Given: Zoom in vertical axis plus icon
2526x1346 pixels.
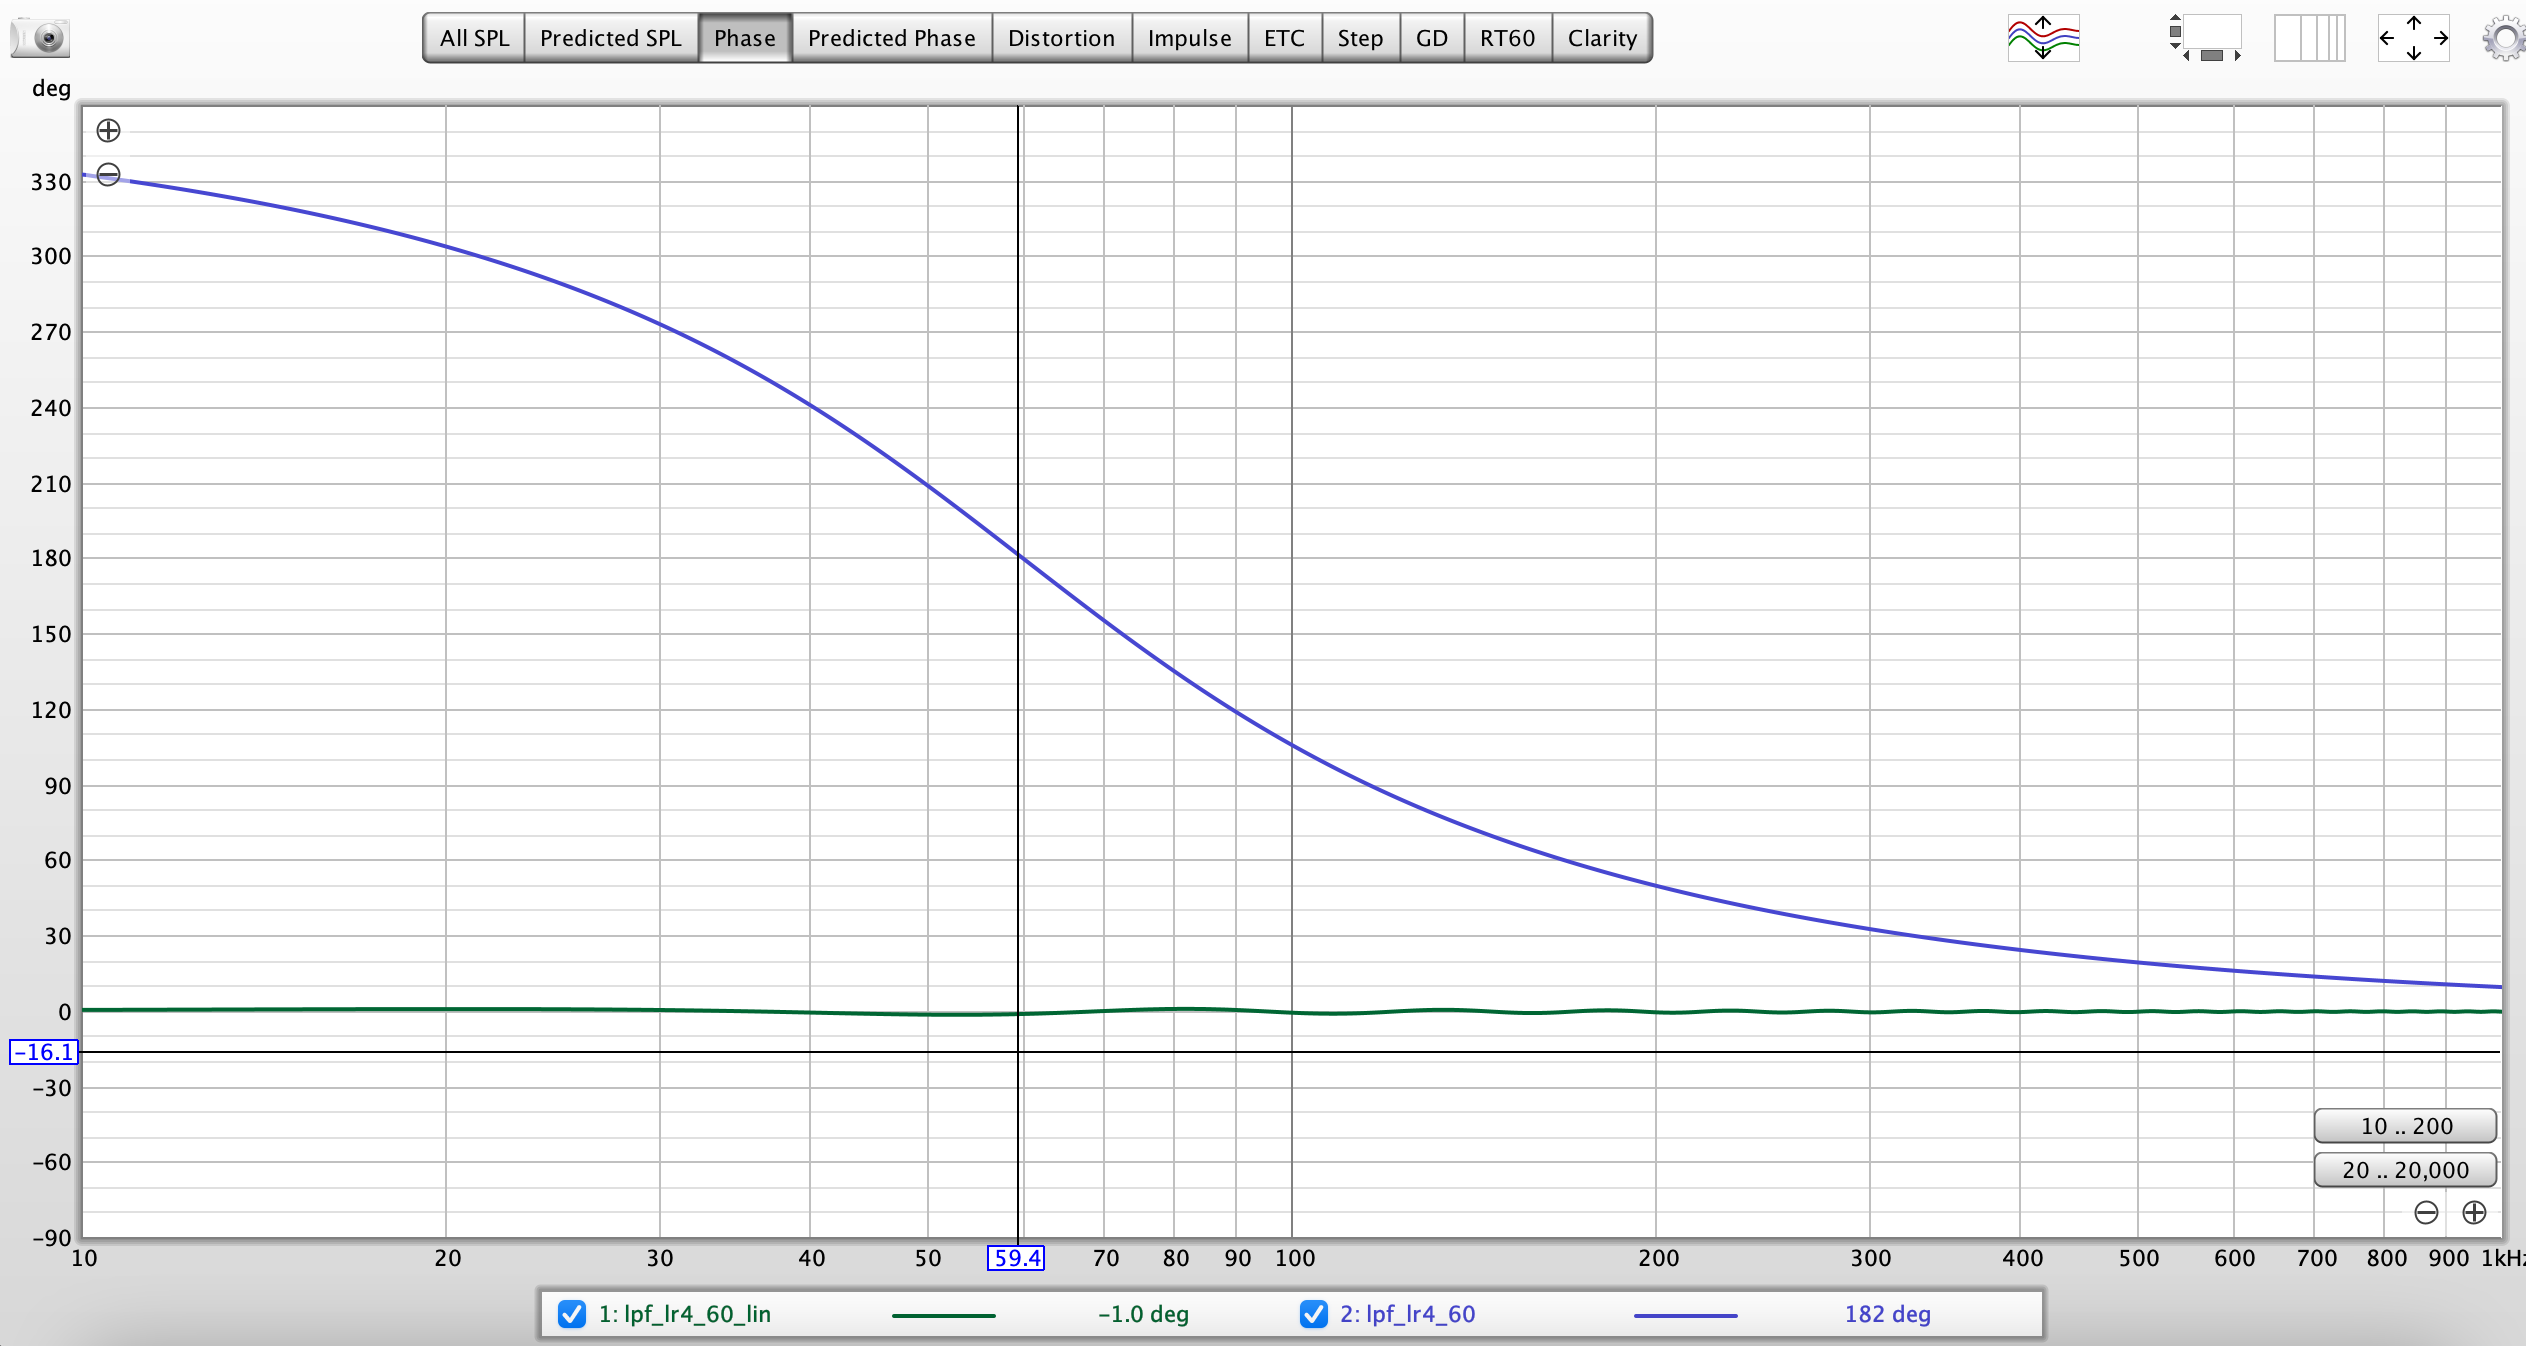Looking at the screenshot, I should point(108,131).
